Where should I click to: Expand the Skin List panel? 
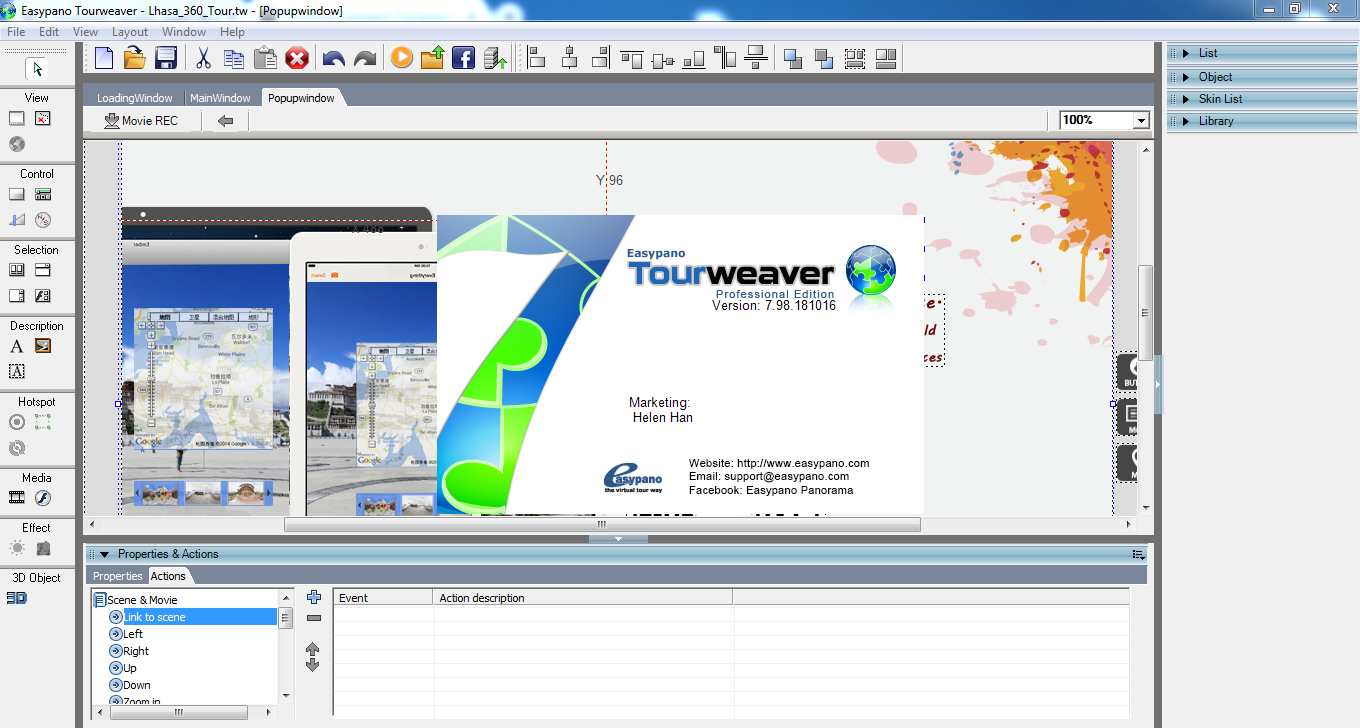[1184, 99]
